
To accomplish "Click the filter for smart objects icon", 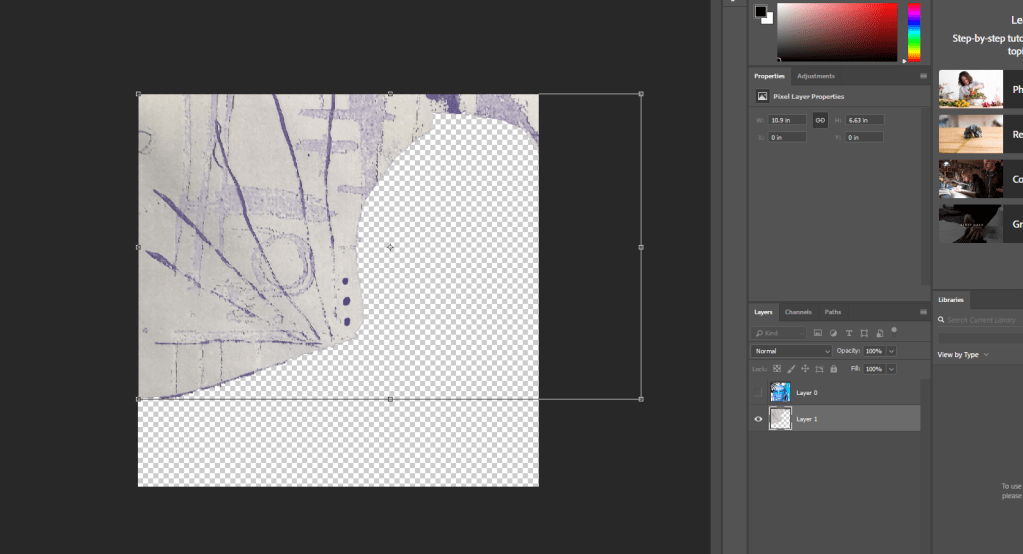I will point(880,332).
